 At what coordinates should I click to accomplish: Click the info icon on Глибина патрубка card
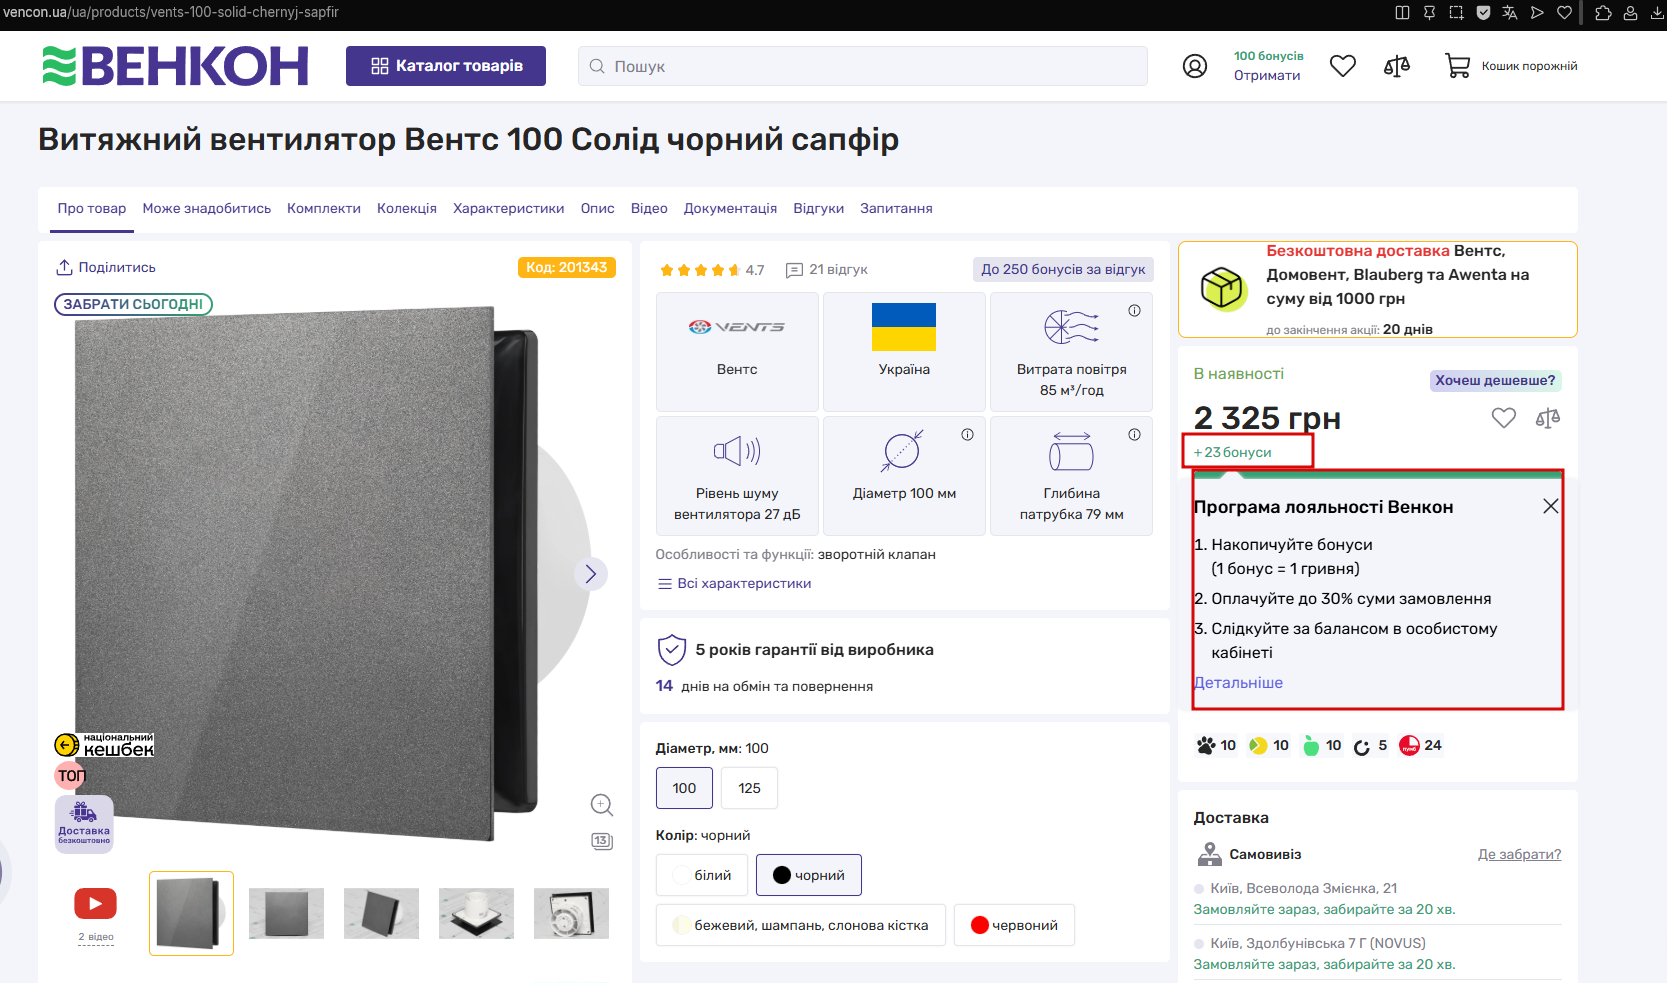[x=1134, y=435]
